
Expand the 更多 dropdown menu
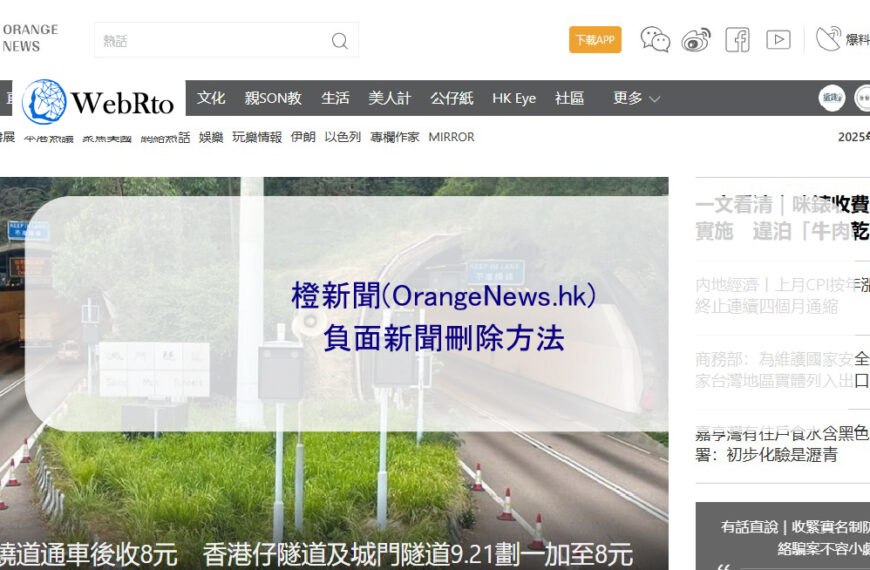coord(636,98)
